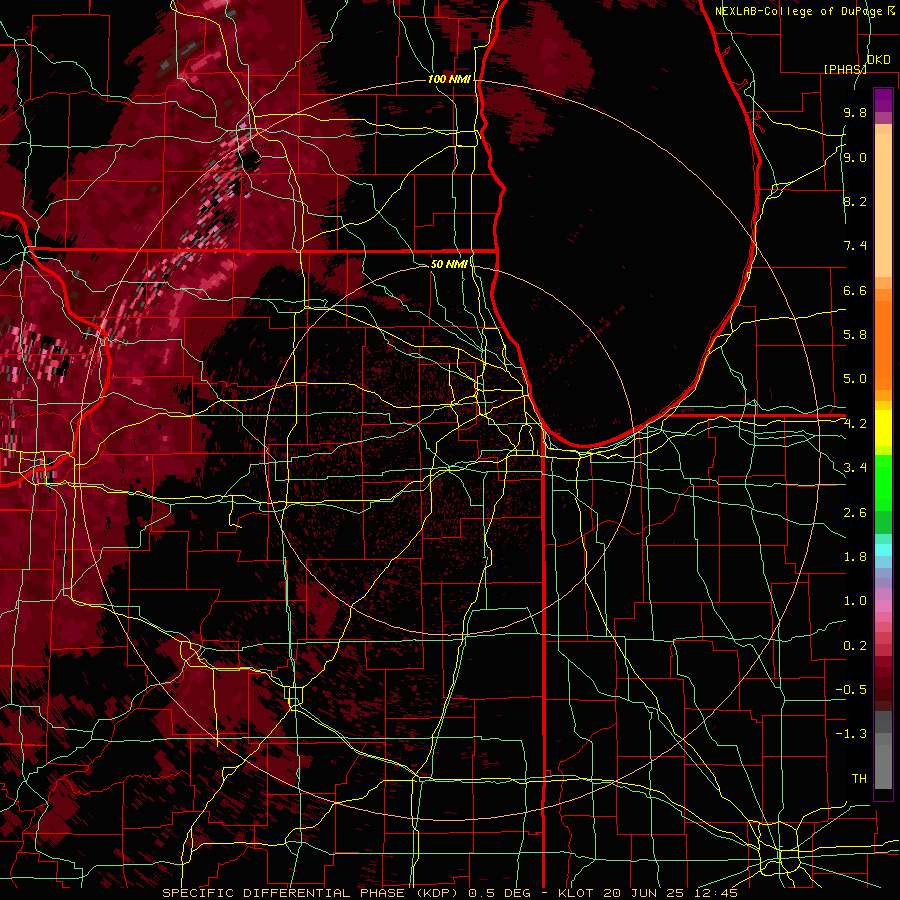
Task: Click the 1.0 value on the scale
Action: [x=855, y=601]
